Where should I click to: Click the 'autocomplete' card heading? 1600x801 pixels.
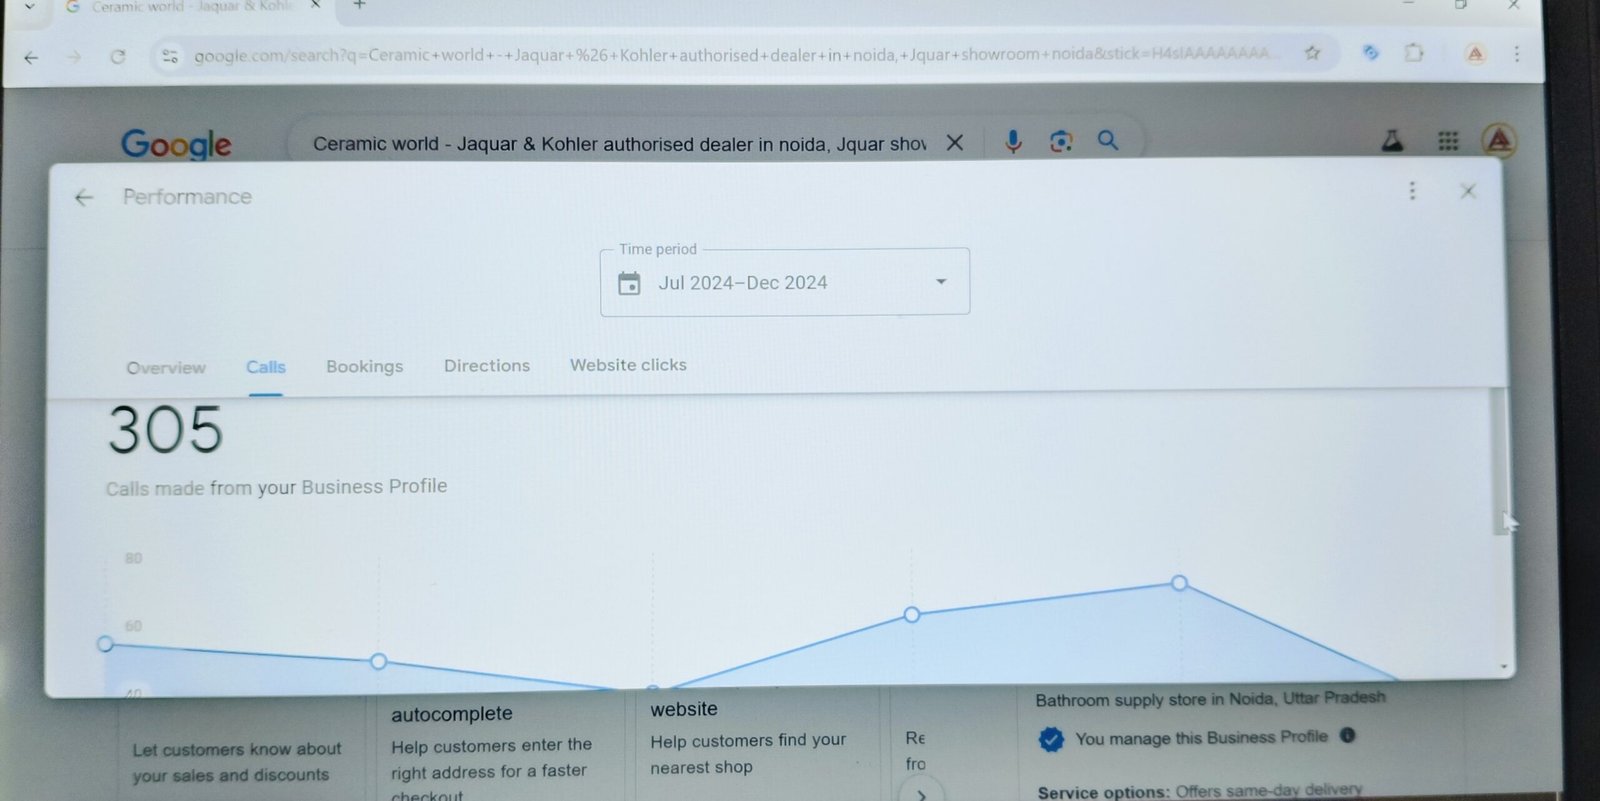click(x=452, y=714)
